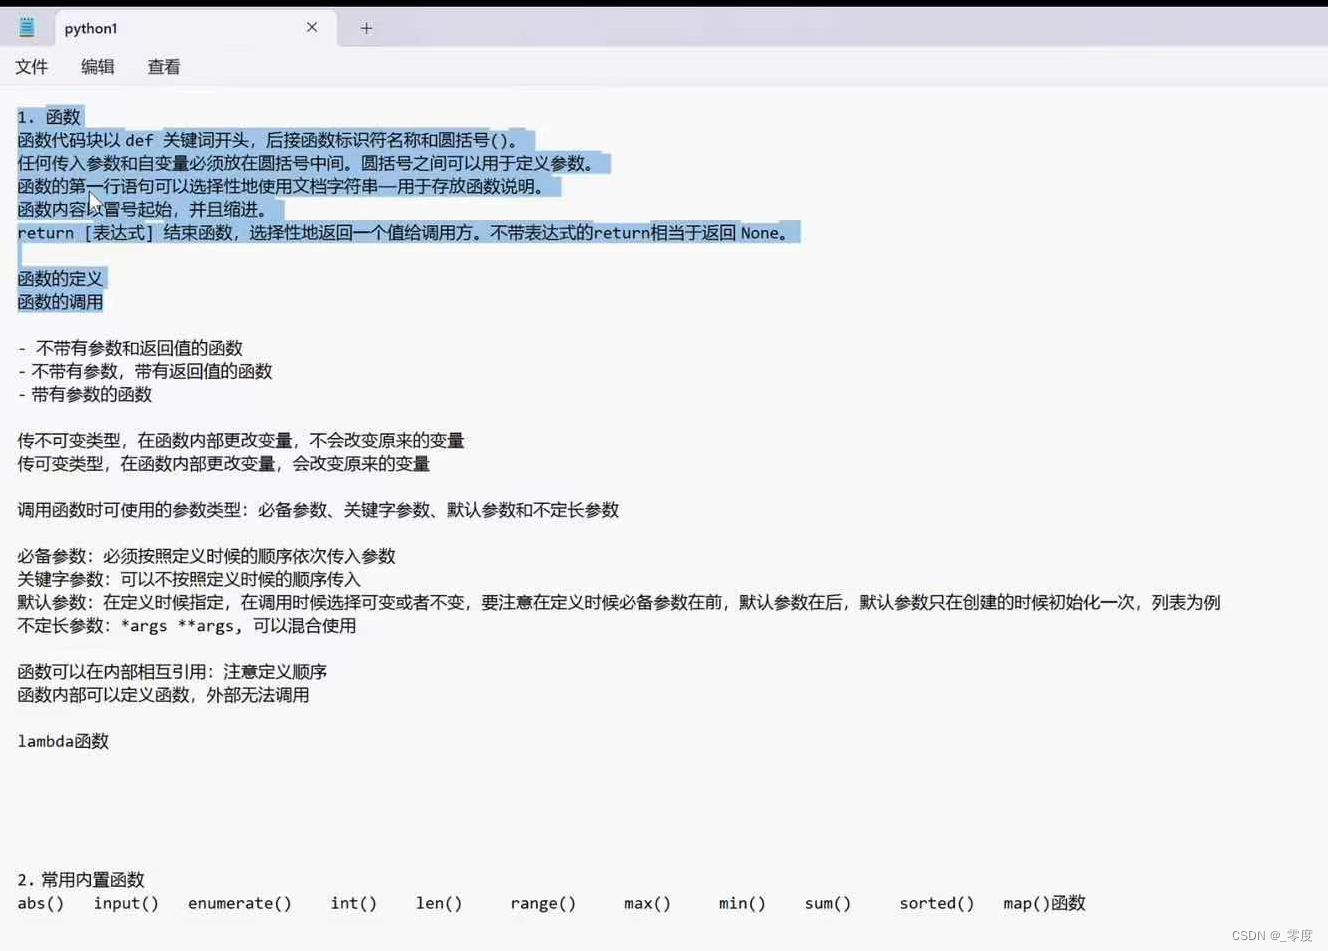The height and width of the screenshot is (951, 1328).
Task: Open the 编辑 menu
Action: tap(97, 67)
